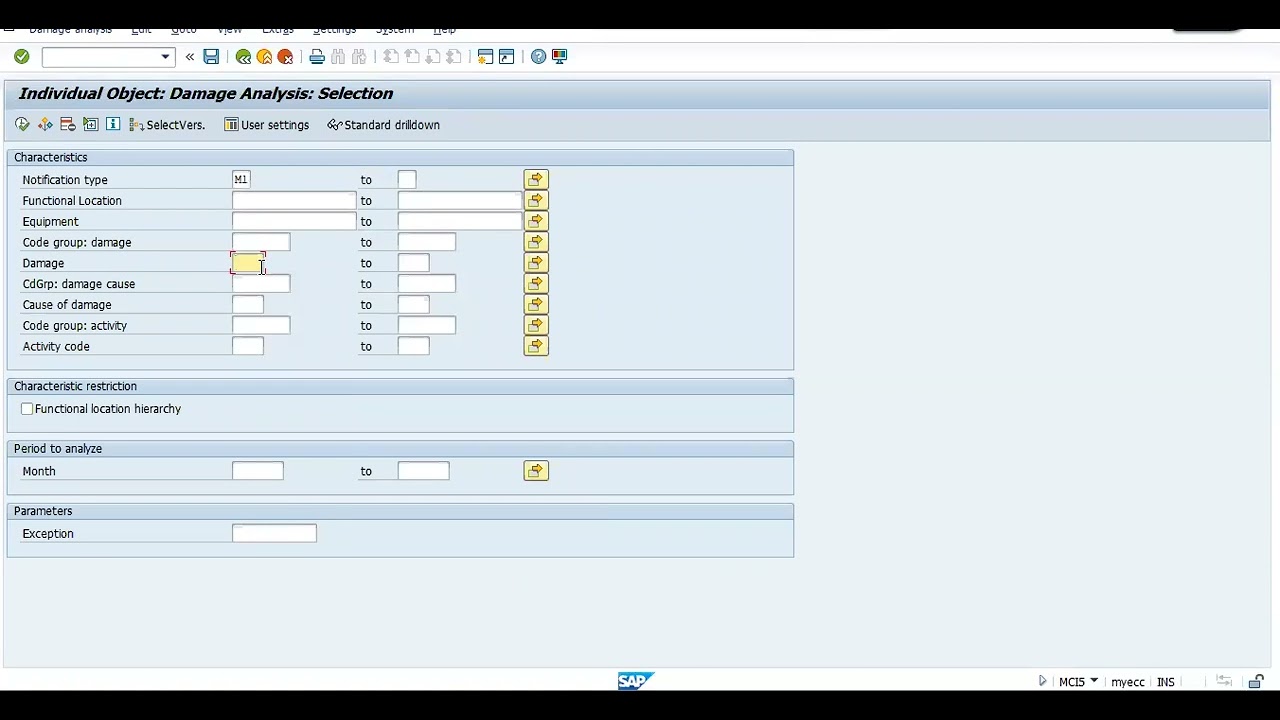Collapse the command field with the double-chevron

point(190,57)
